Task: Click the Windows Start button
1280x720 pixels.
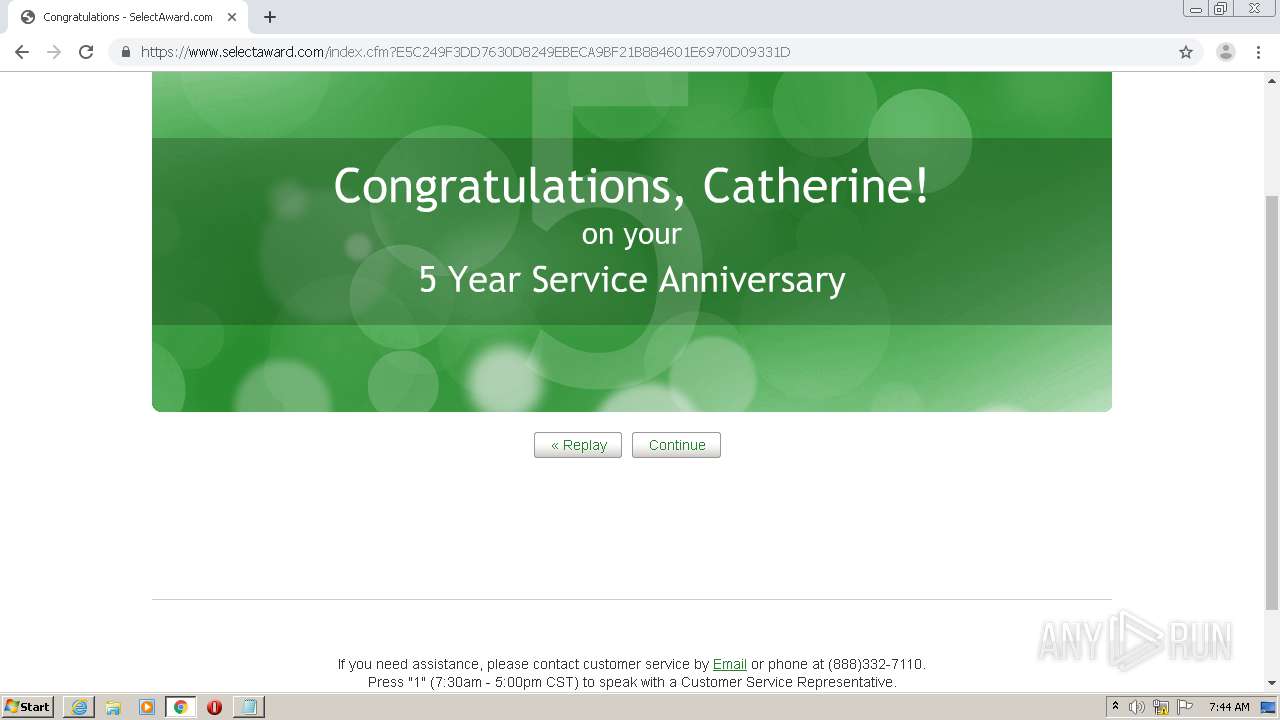Action: coord(28,706)
